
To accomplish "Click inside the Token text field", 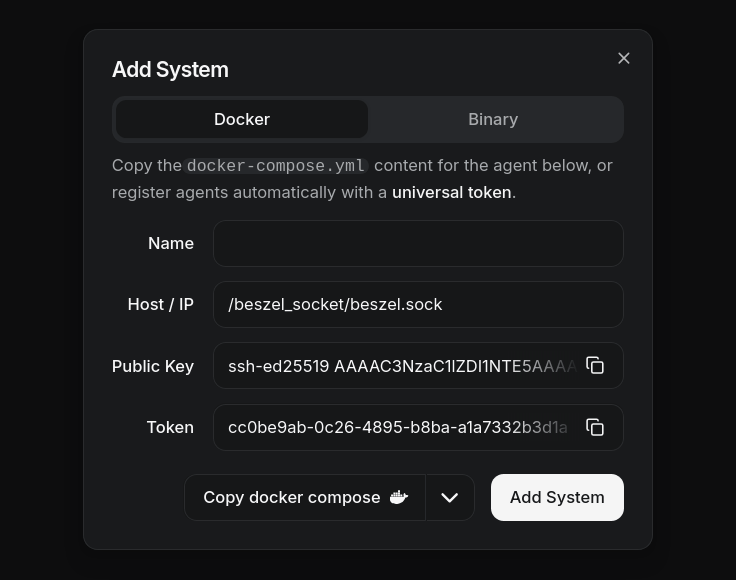I will coord(400,428).
